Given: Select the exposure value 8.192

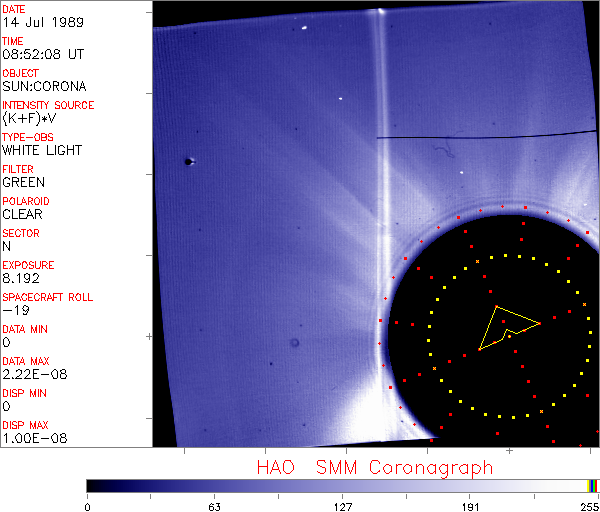Looking at the screenshot, I should tap(21, 279).
